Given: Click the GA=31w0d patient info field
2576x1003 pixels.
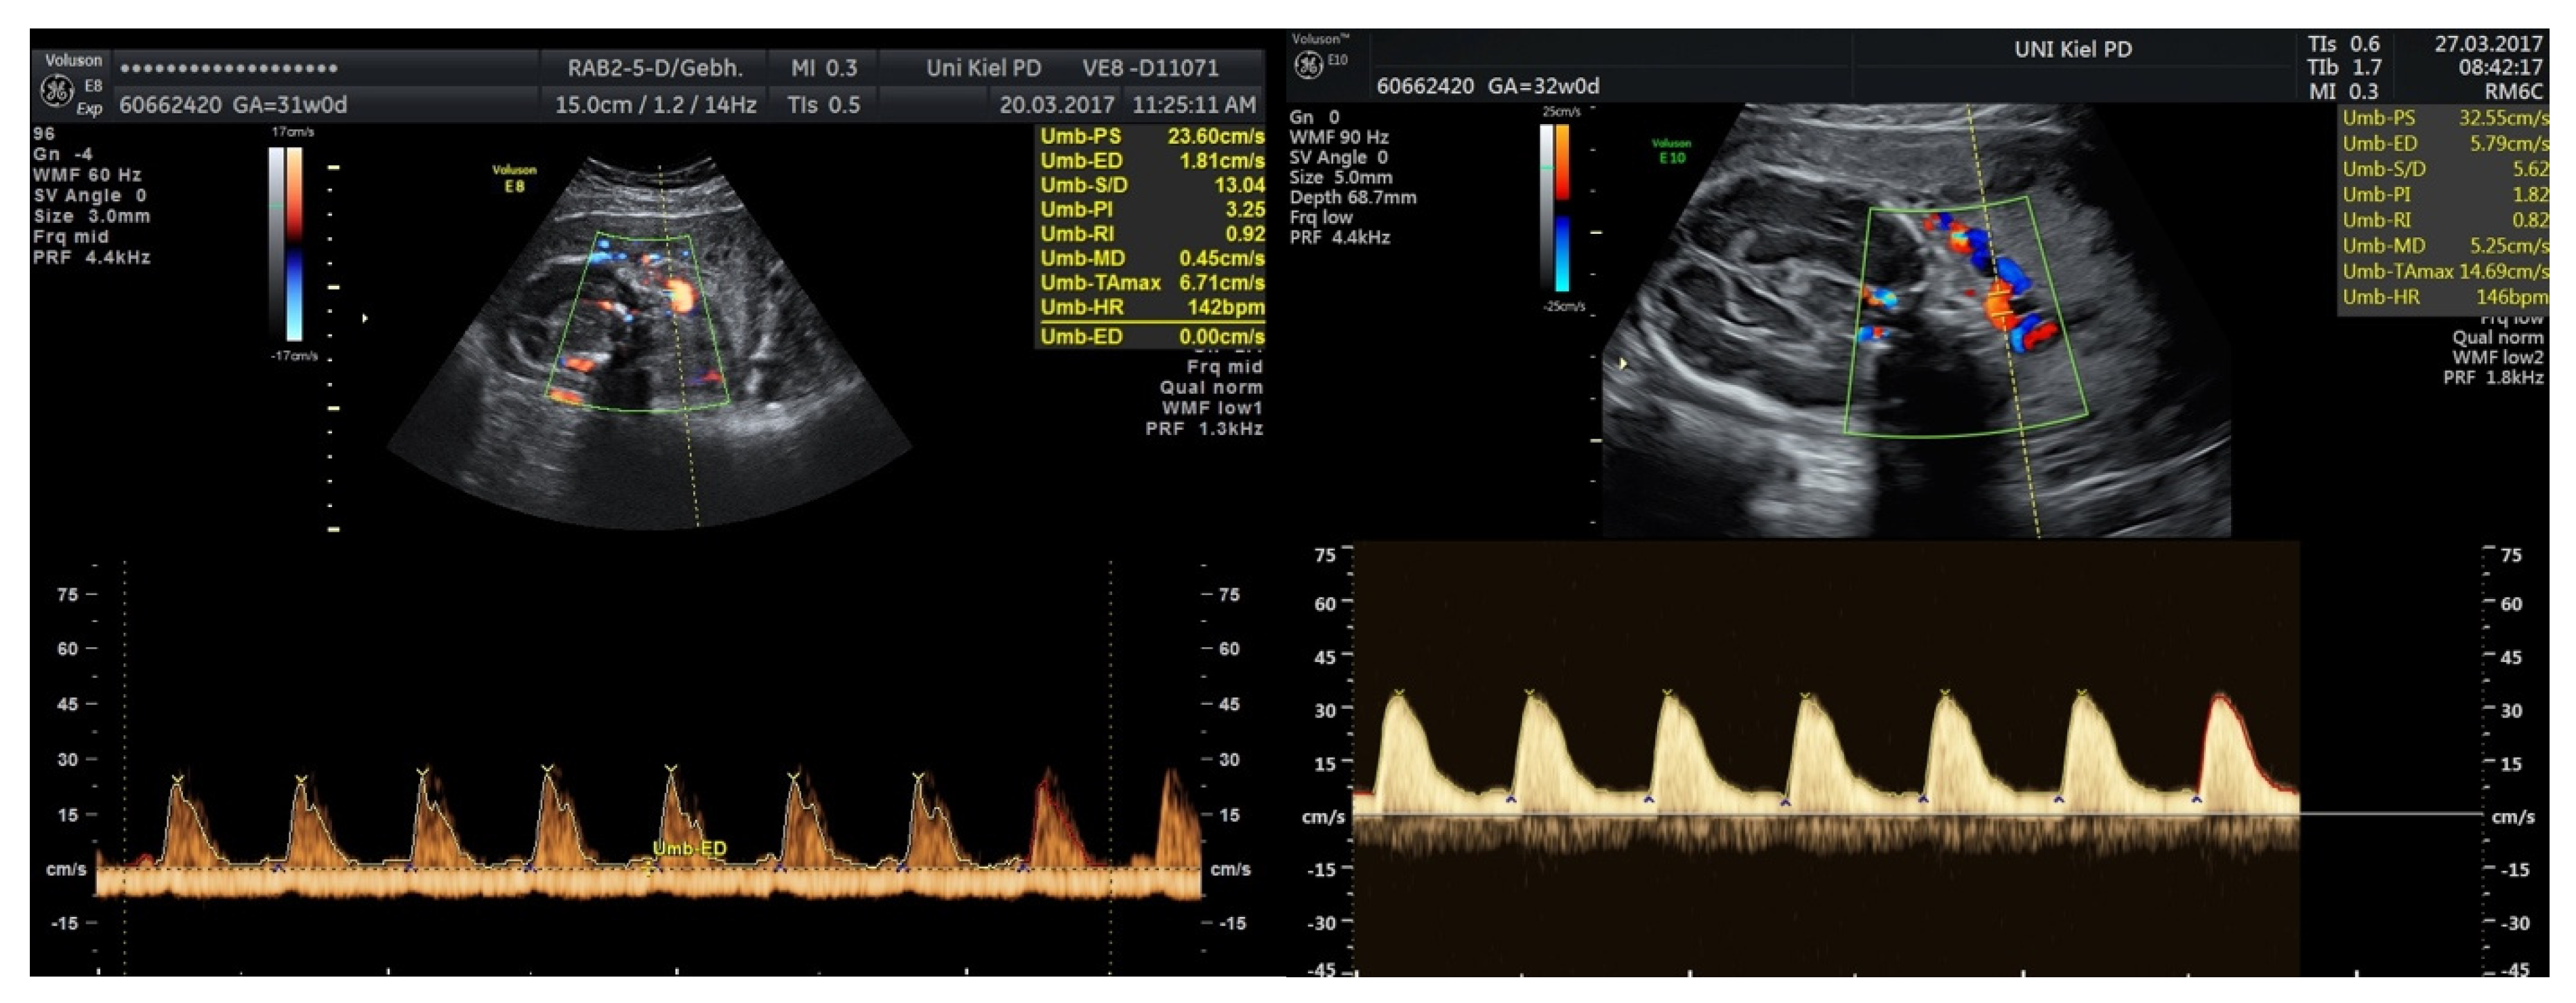Looking at the screenshot, I should (x=290, y=105).
